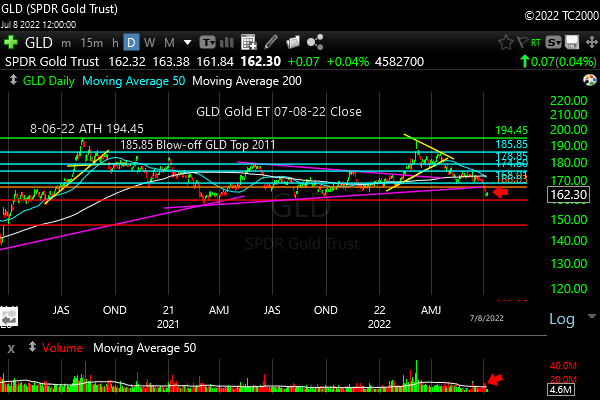Open the 'S' settings dropdown icon
This screenshot has width=600, height=400.
(x=553, y=42)
